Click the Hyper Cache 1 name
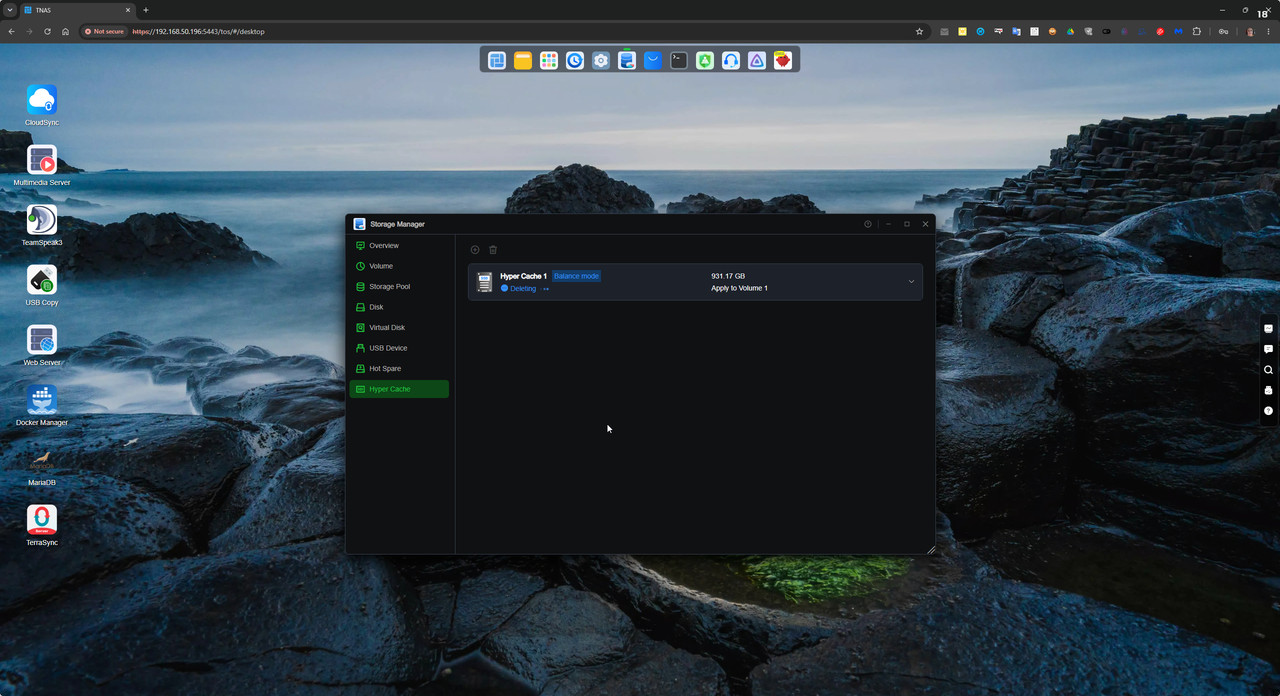This screenshot has height=696, width=1280. click(x=523, y=276)
